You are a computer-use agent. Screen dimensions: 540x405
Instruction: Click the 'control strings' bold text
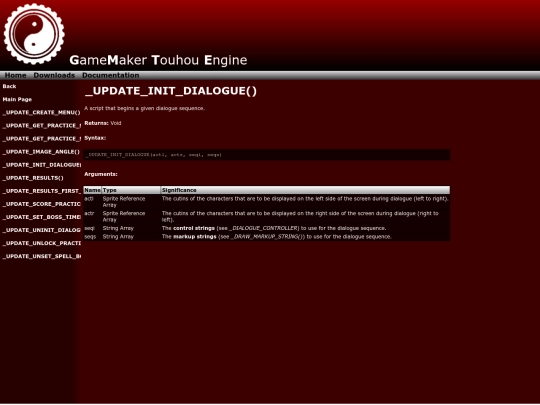click(x=194, y=228)
